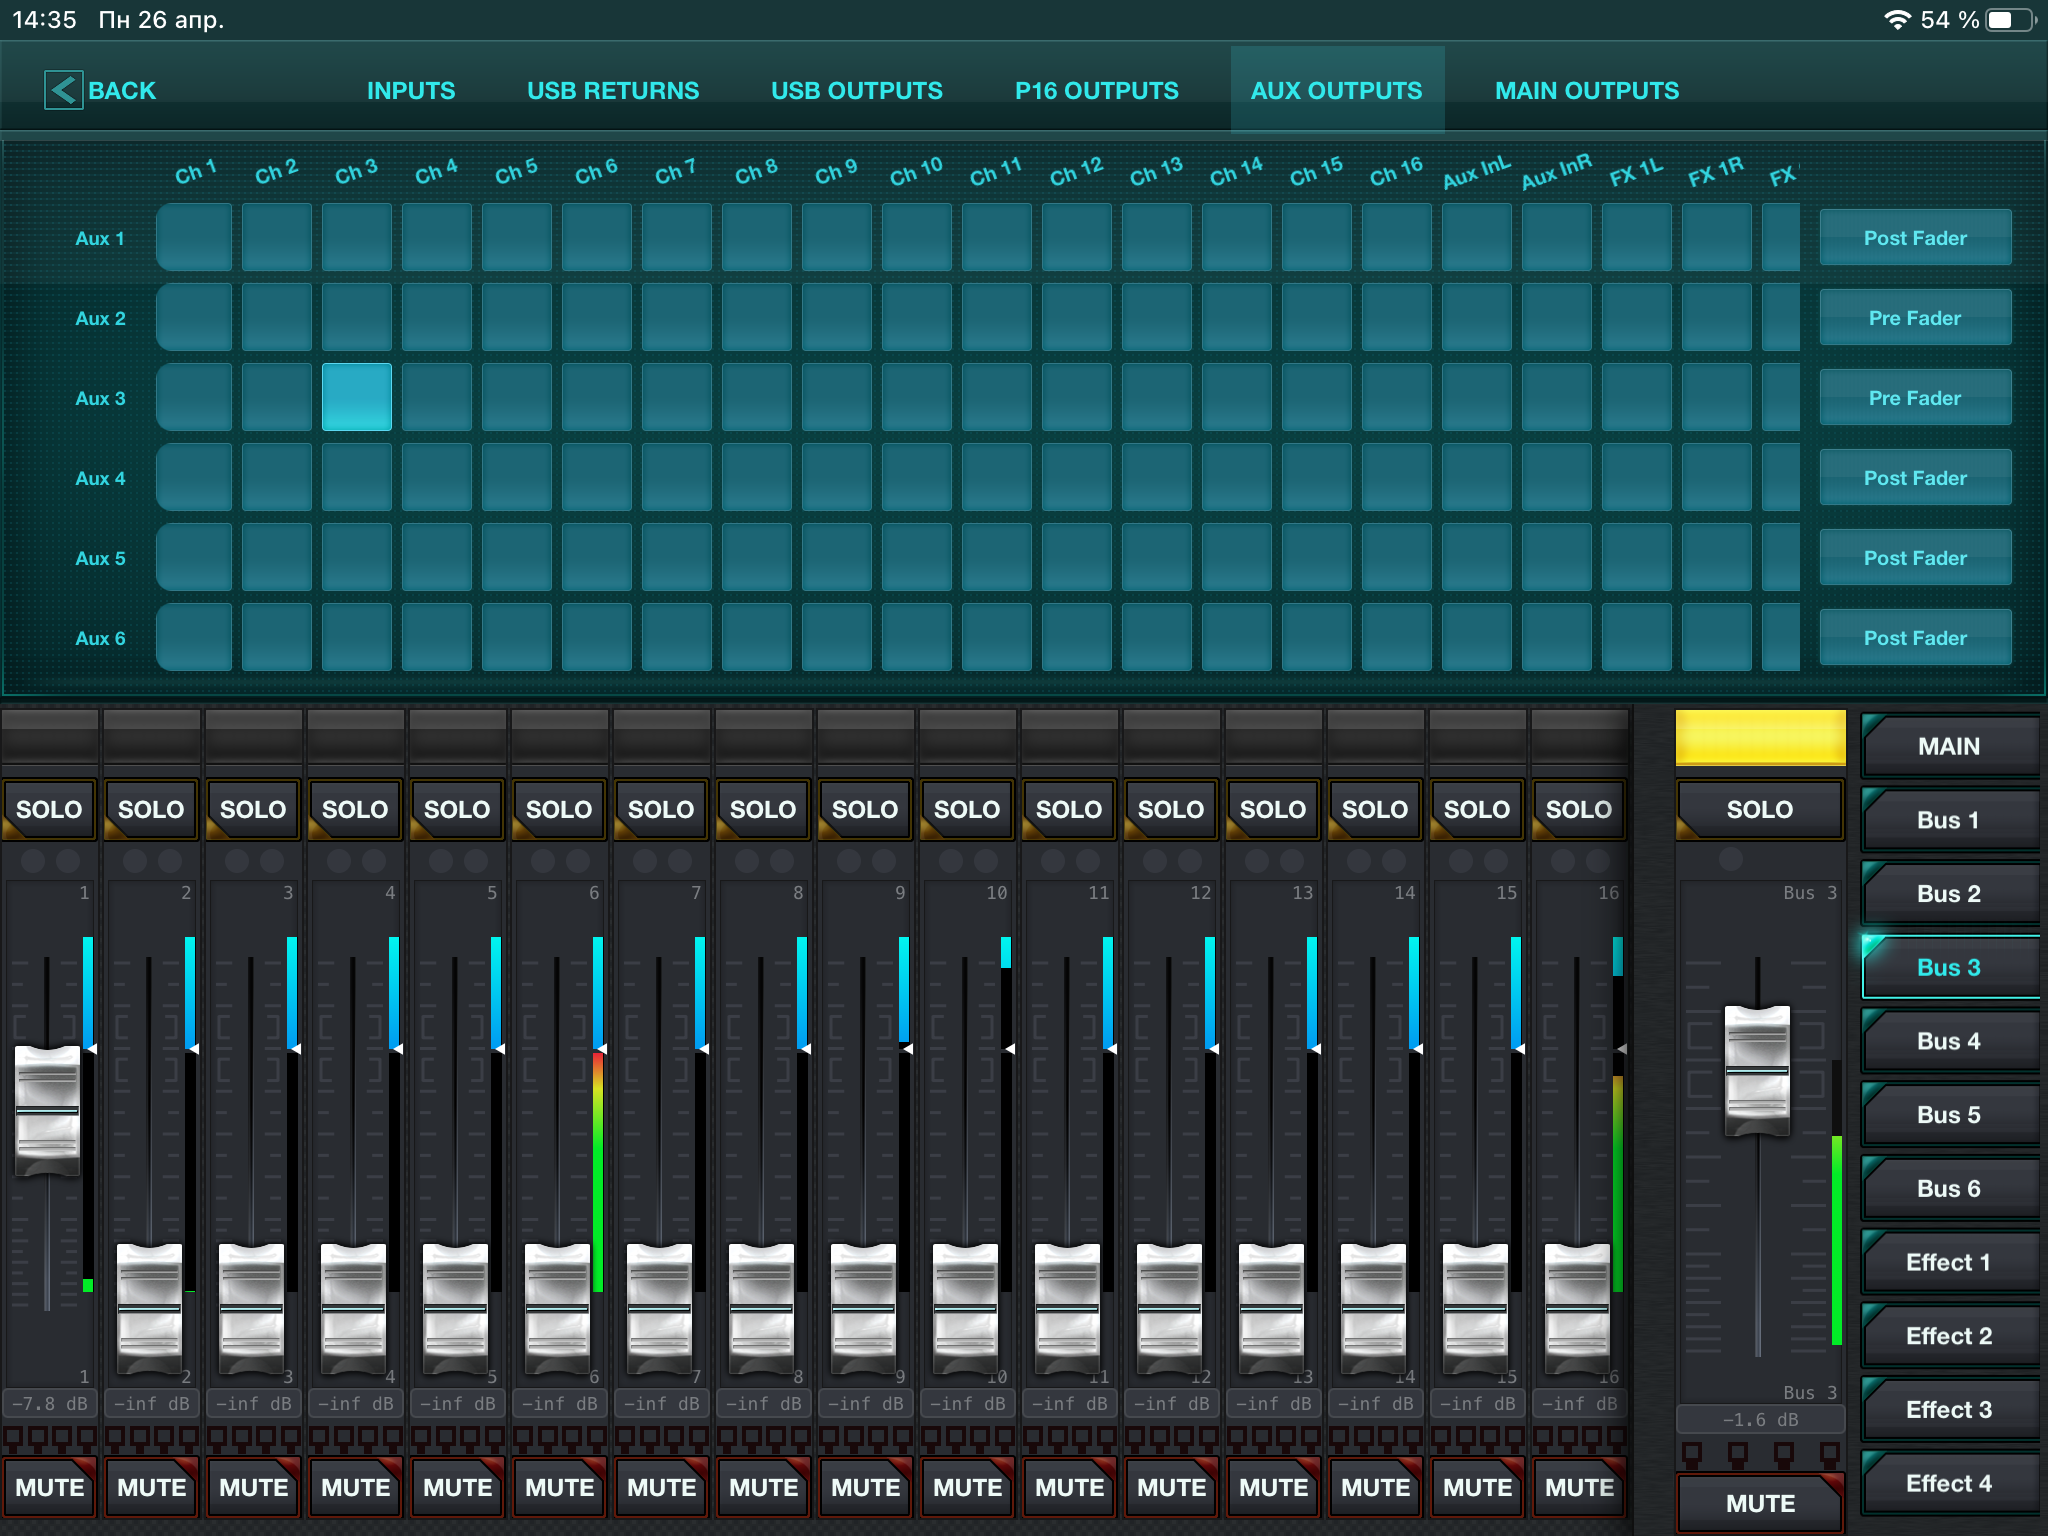Select the MAIN mix layer
Viewport: 2048px width, 1536px height.
coord(1948,746)
